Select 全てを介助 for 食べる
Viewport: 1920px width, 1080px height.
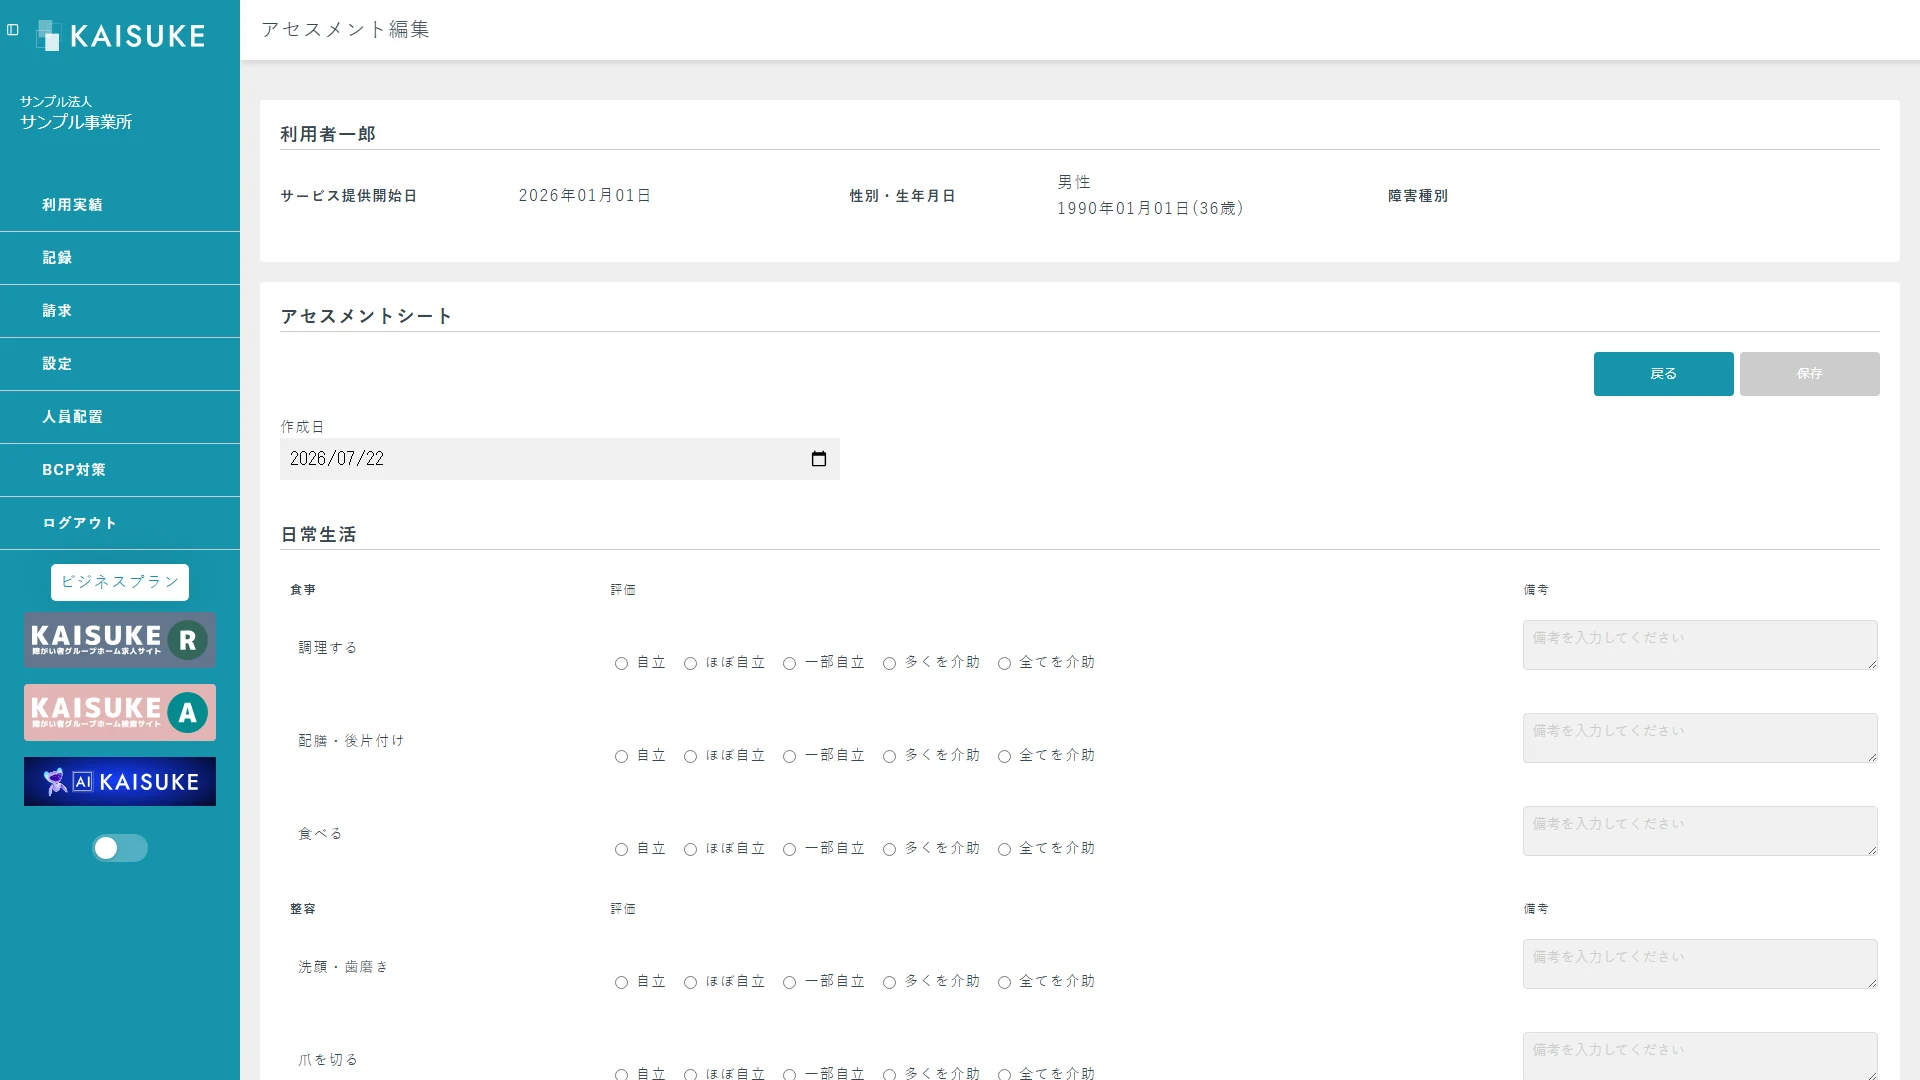pyautogui.click(x=1004, y=849)
